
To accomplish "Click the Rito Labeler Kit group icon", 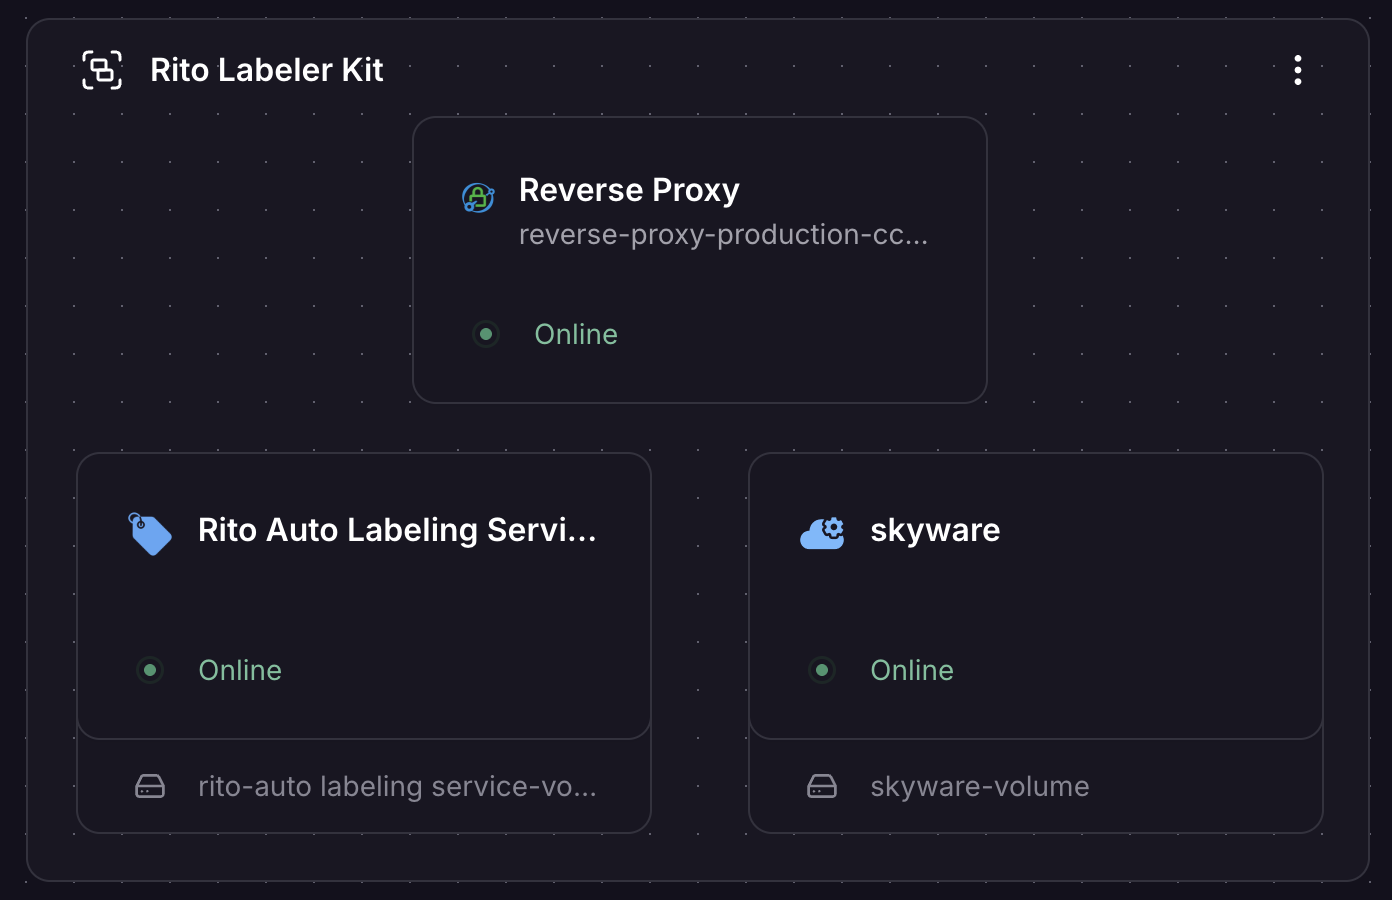I will (x=102, y=70).
